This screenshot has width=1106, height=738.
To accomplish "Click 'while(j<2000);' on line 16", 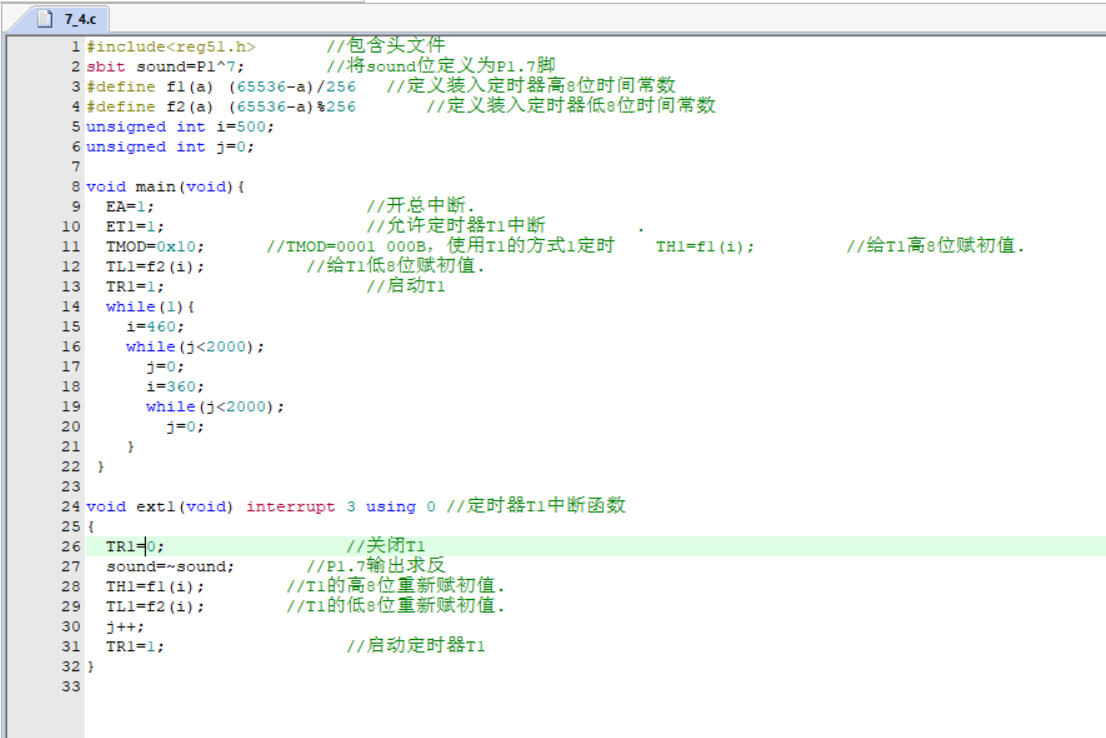I will coord(195,346).
